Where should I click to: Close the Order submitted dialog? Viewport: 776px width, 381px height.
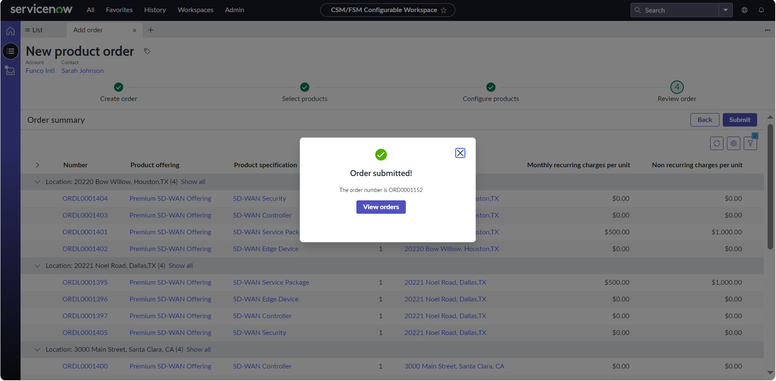tap(460, 153)
